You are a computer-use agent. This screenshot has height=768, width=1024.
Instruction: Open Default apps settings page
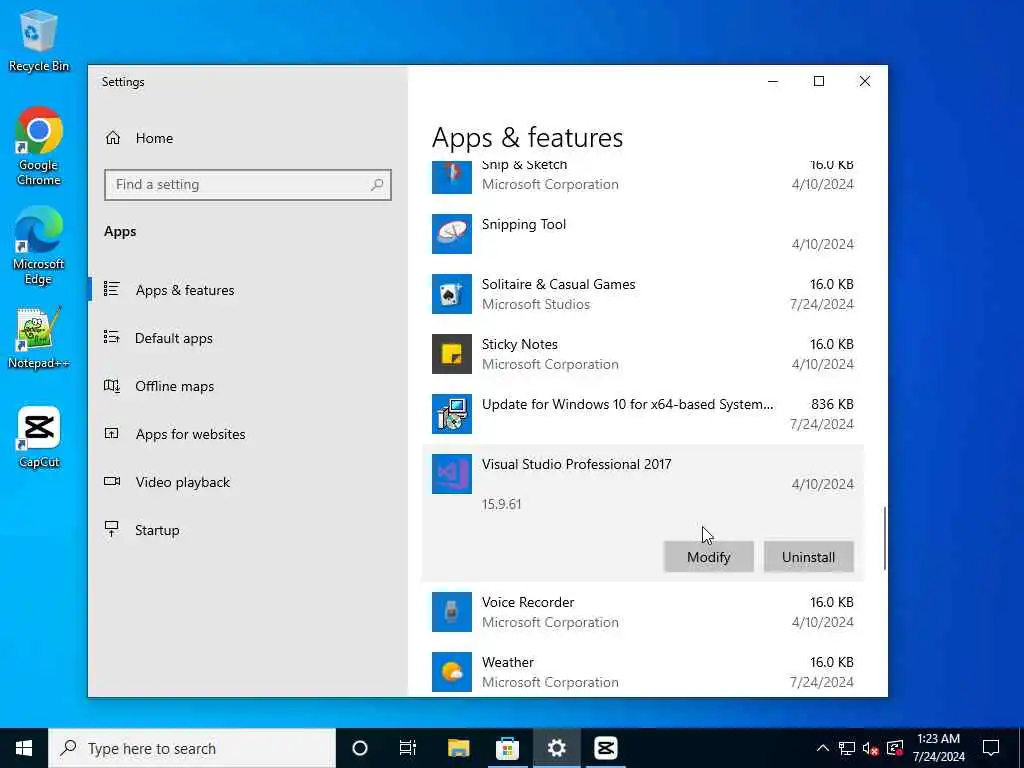click(x=174, y=338)
